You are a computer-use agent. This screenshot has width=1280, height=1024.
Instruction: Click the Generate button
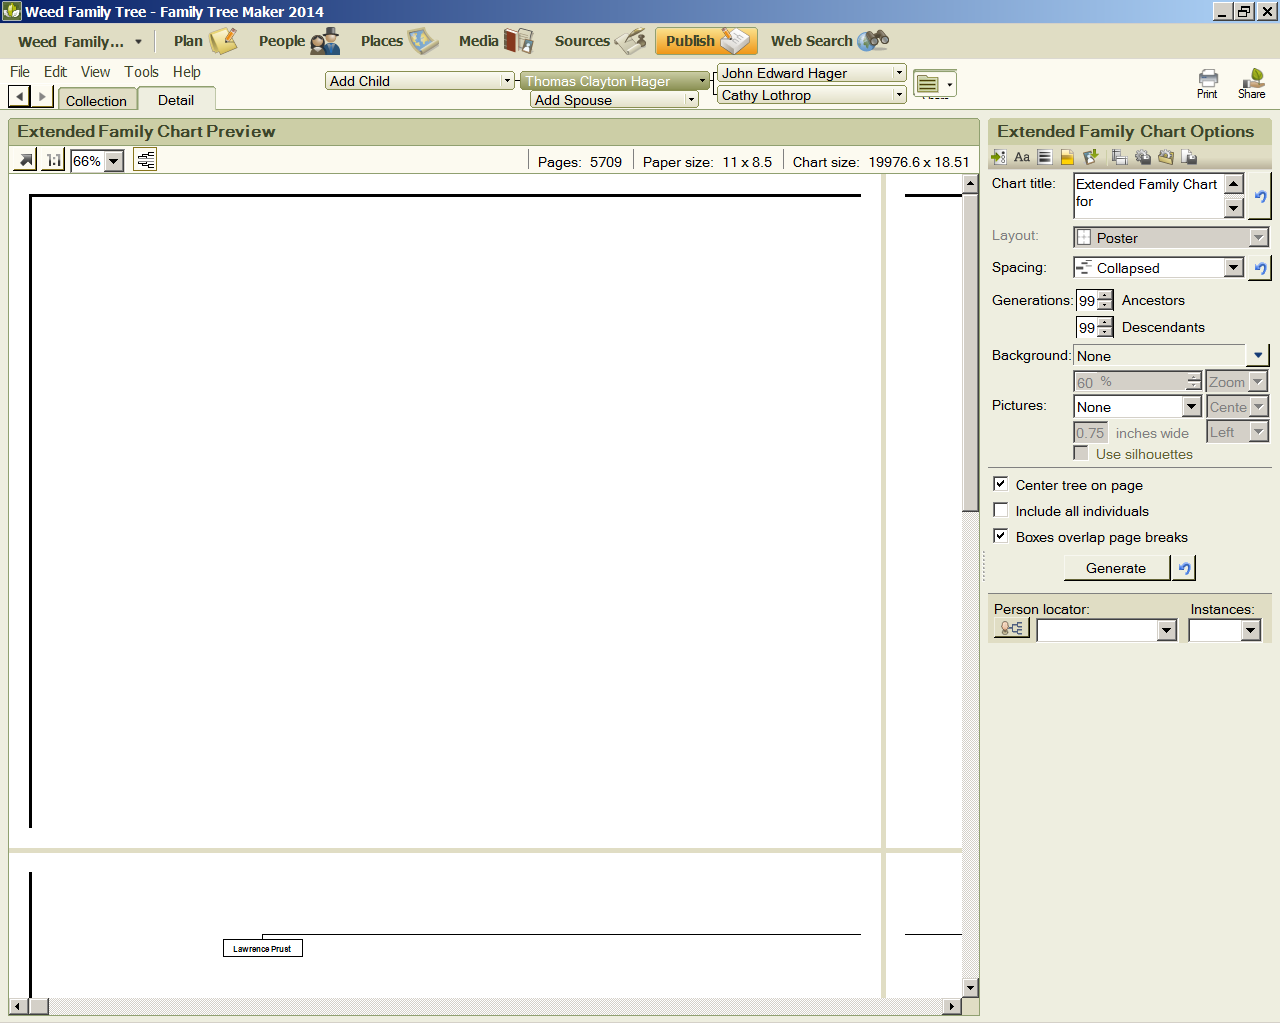(x=1116, y=568)
